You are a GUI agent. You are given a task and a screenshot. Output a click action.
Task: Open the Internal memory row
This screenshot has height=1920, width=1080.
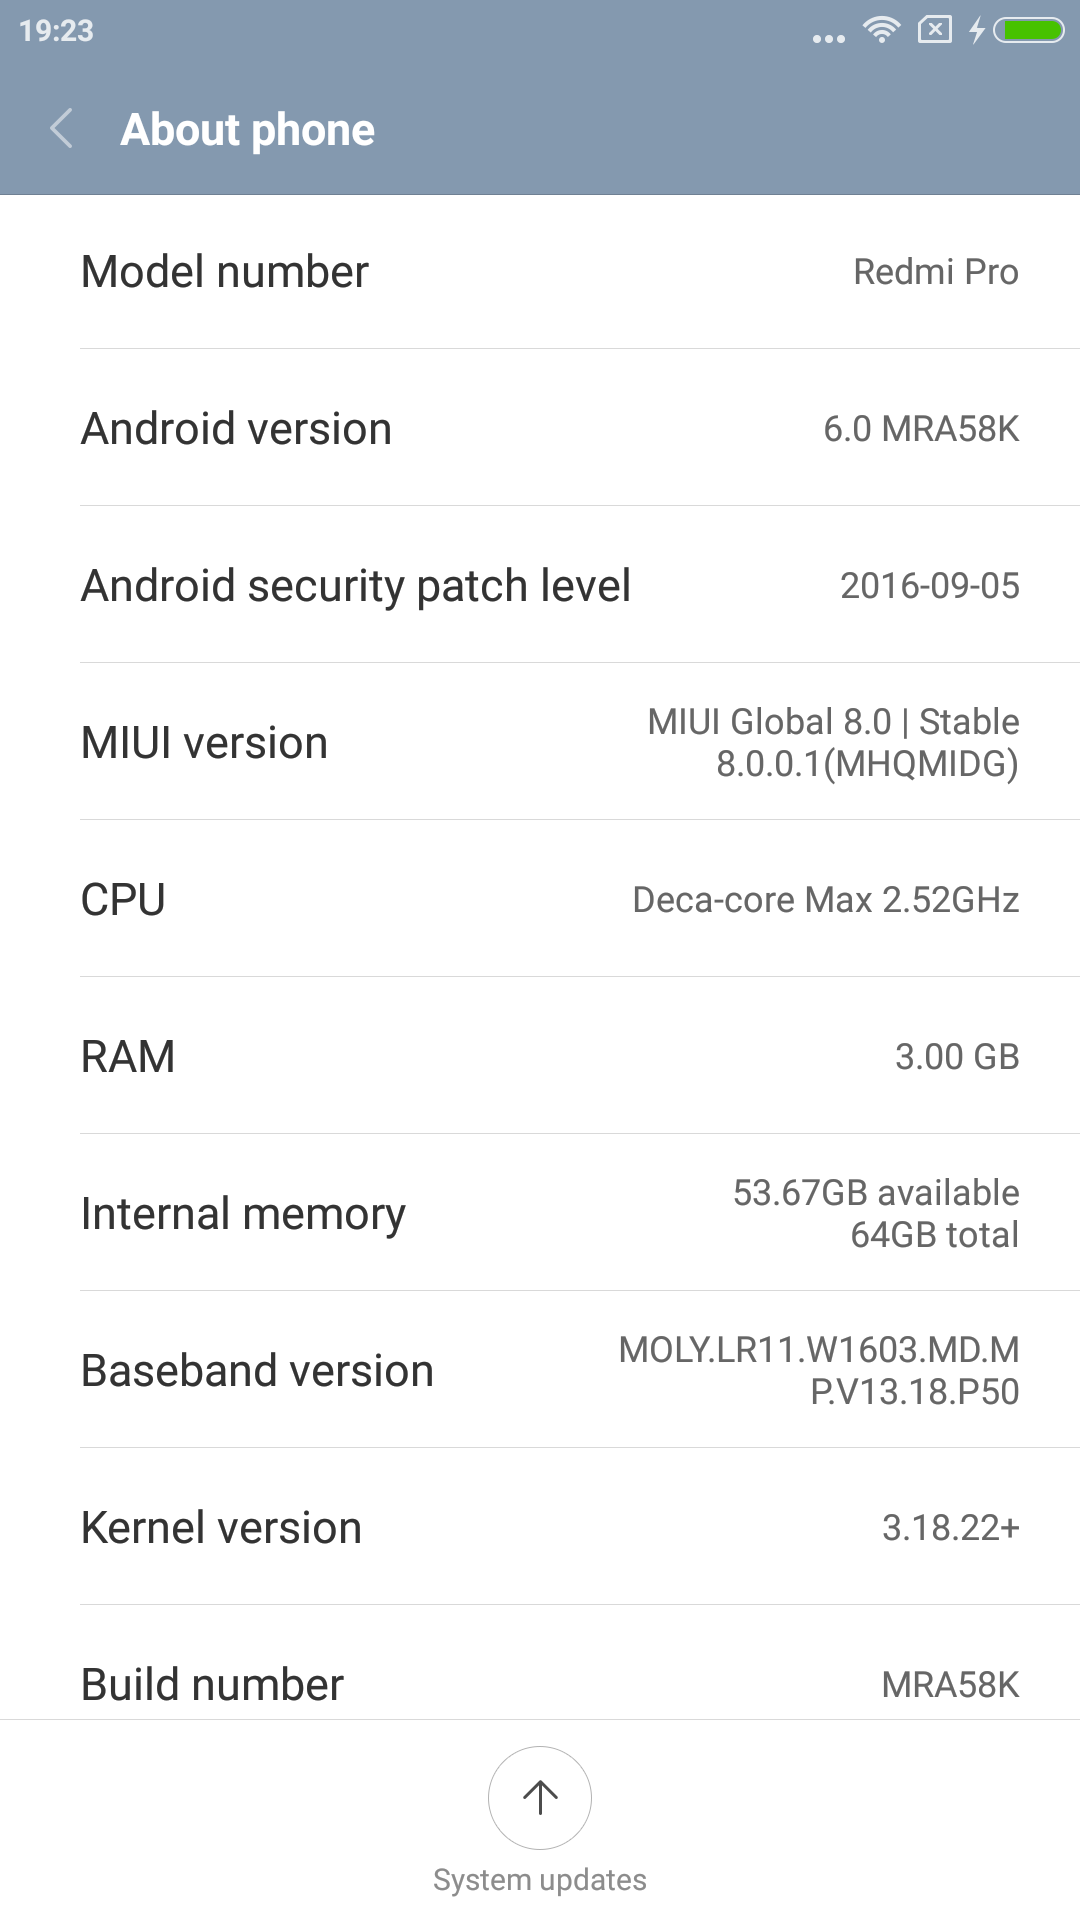540,1214
